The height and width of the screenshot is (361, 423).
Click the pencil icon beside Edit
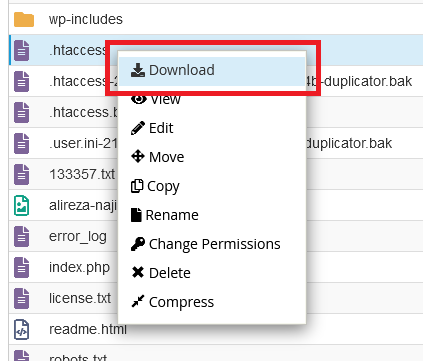coord(138,128)
